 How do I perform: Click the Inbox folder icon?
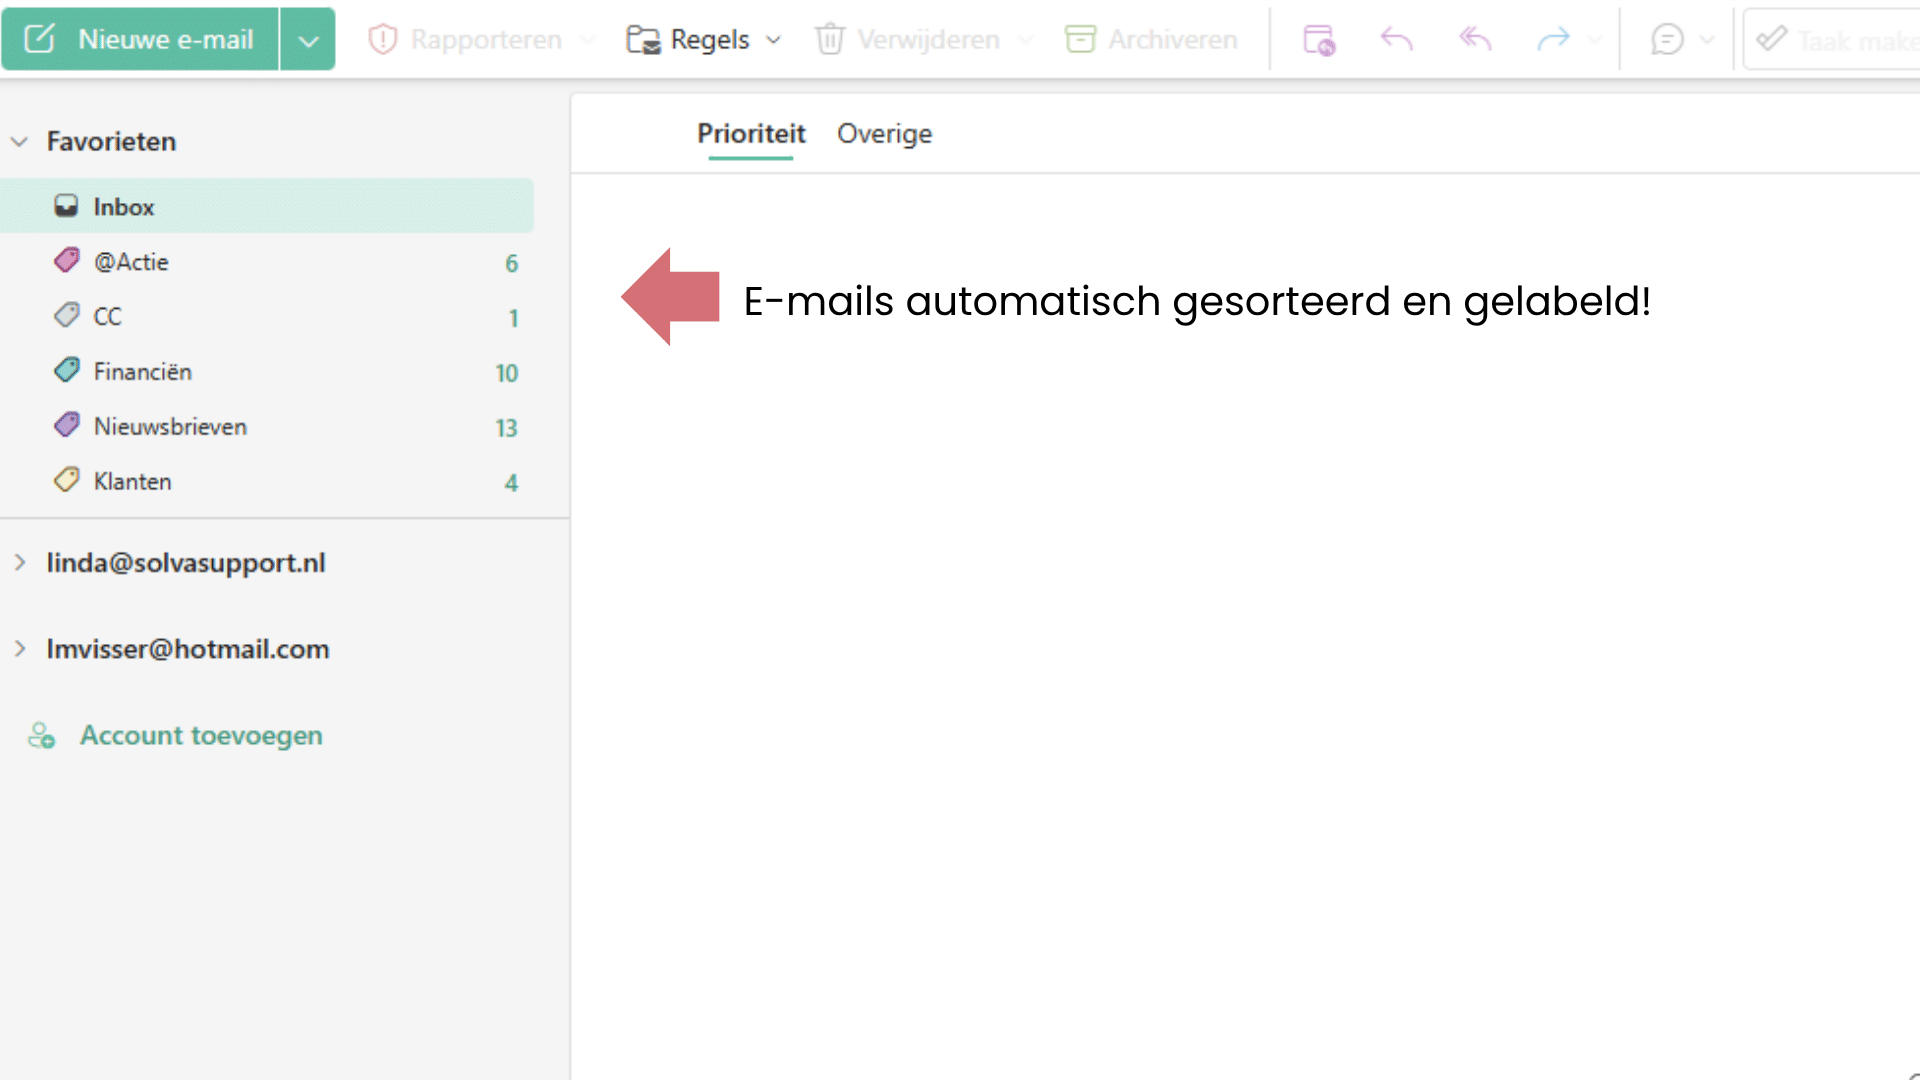[66, 204]
